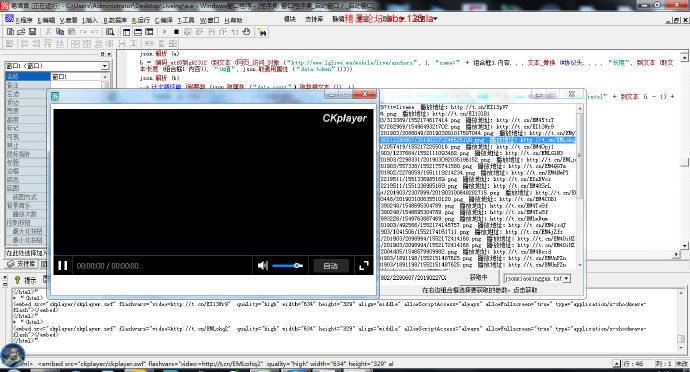Open the 窗口1 component selector dropdown
Viewport: 690px width, 372px height.
click(x=105, y=66)
